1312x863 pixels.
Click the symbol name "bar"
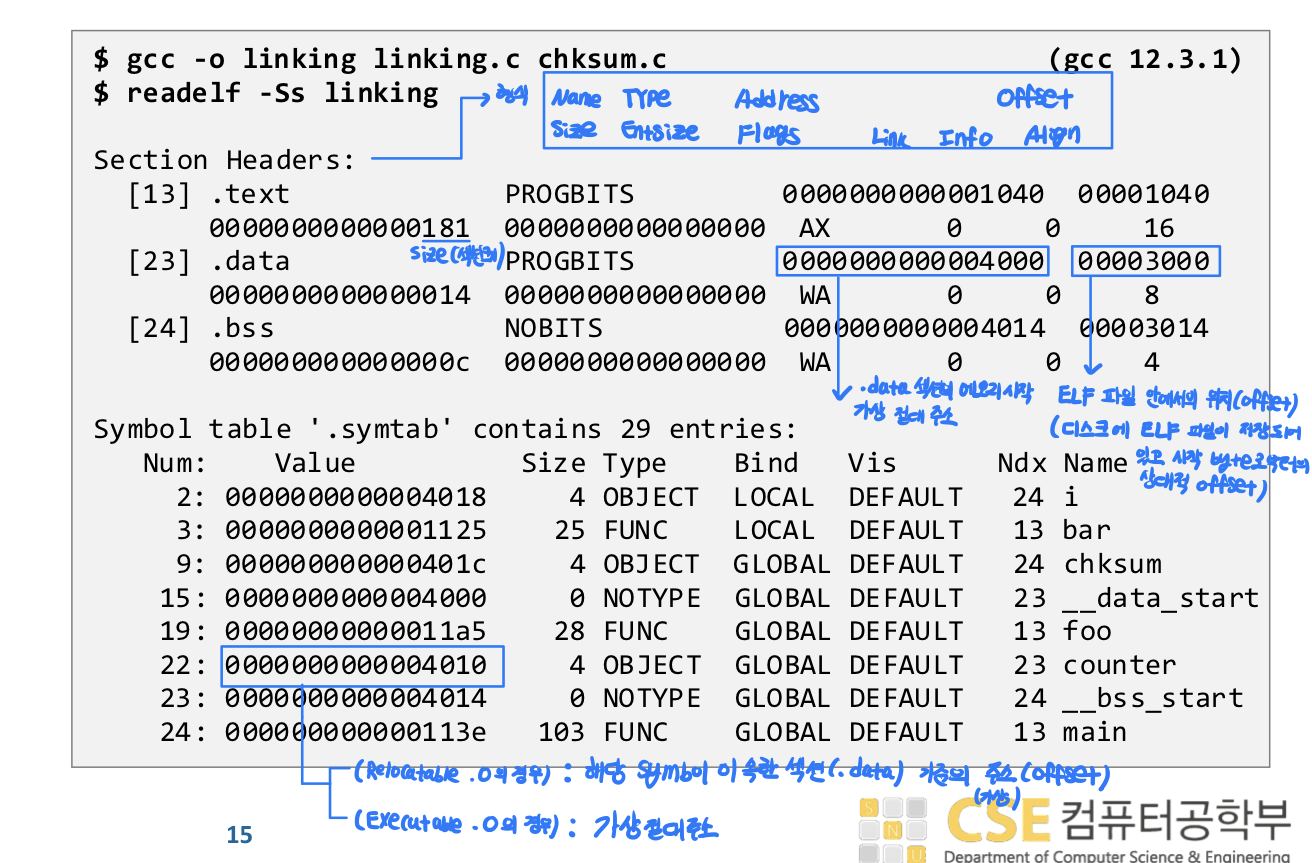(x=1086, y=531)
